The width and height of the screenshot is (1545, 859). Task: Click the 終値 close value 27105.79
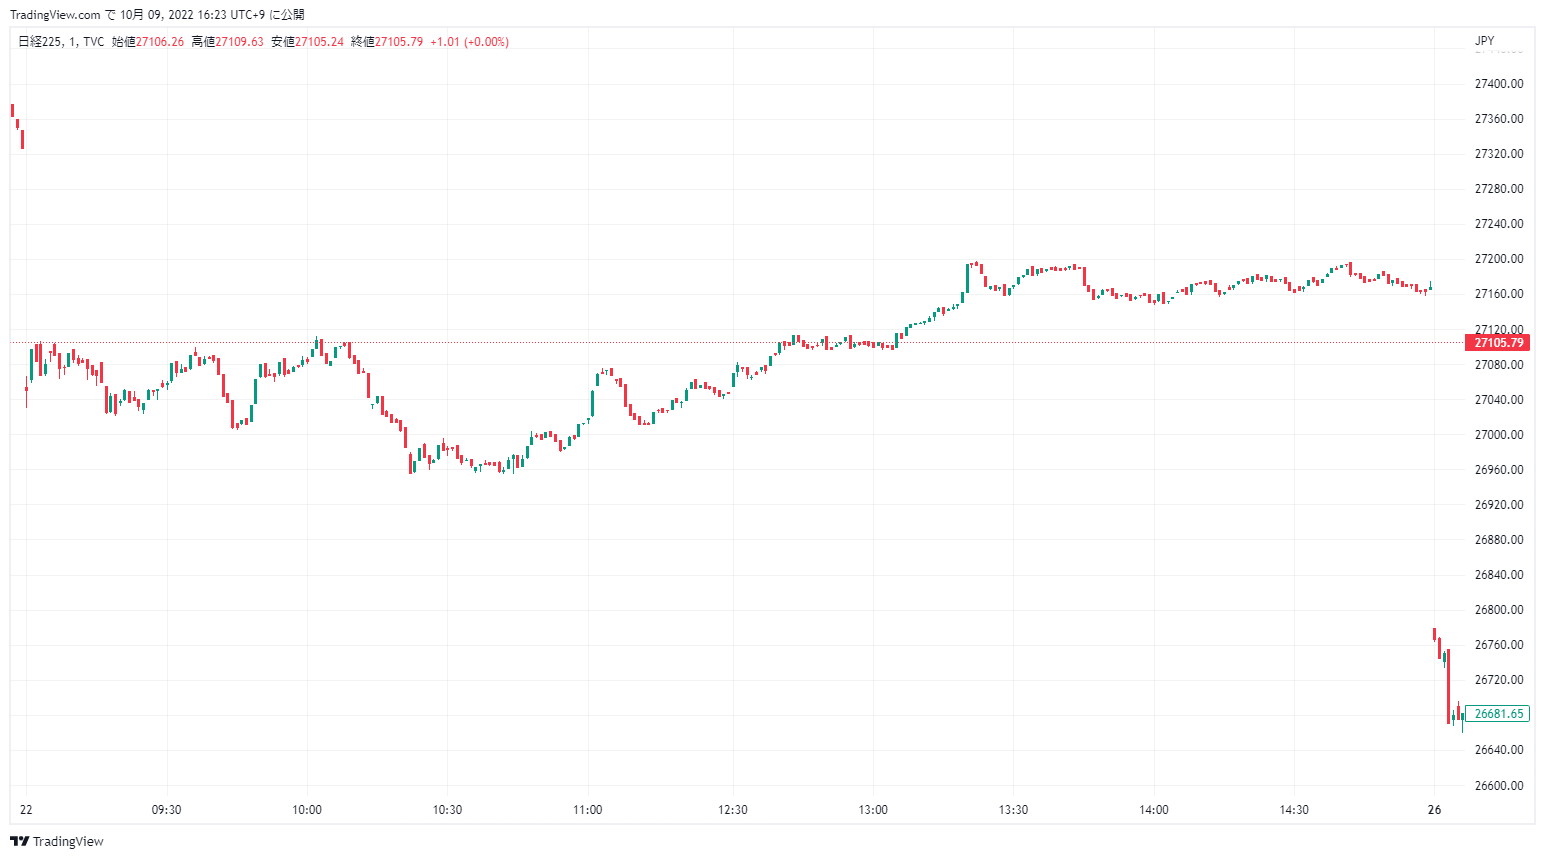click(x=399, y=42)
